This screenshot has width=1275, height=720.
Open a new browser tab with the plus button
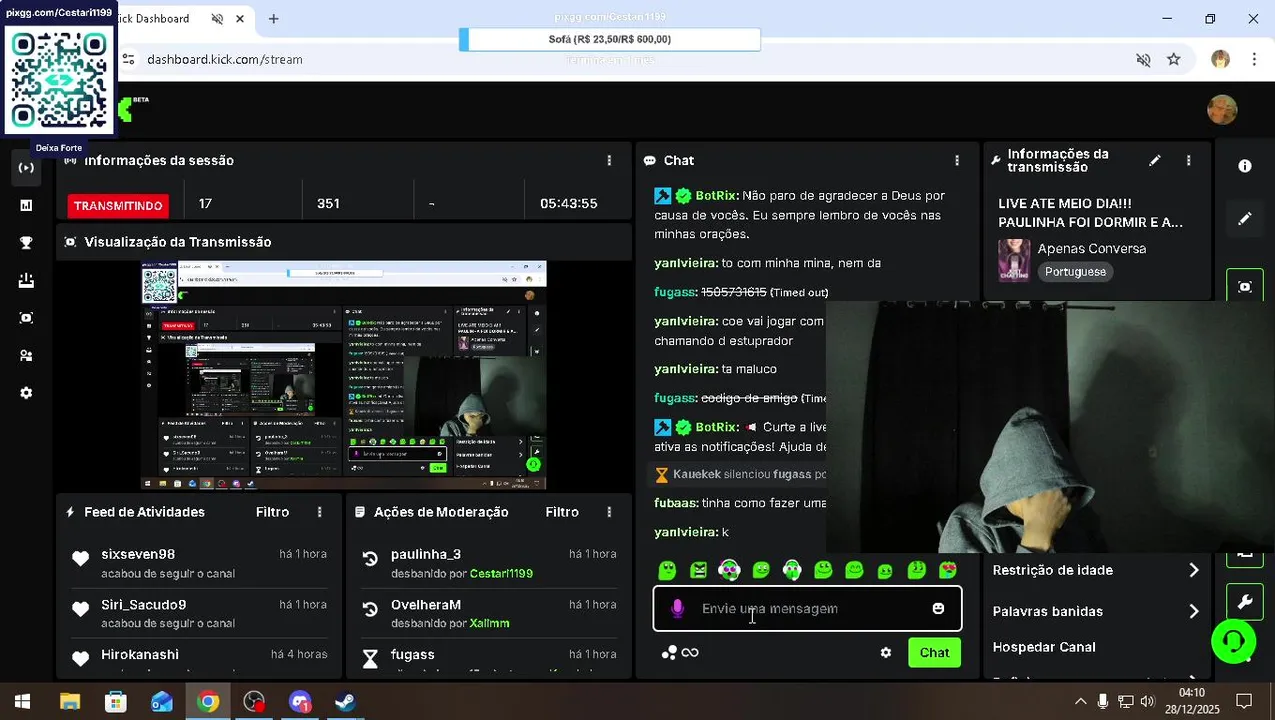point(273,19)
